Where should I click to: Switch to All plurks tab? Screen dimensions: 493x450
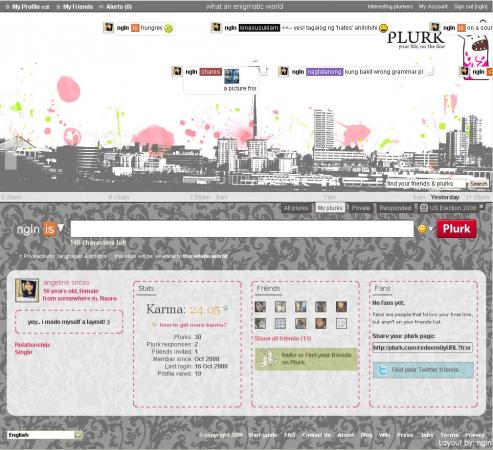[x=296, y=208]
